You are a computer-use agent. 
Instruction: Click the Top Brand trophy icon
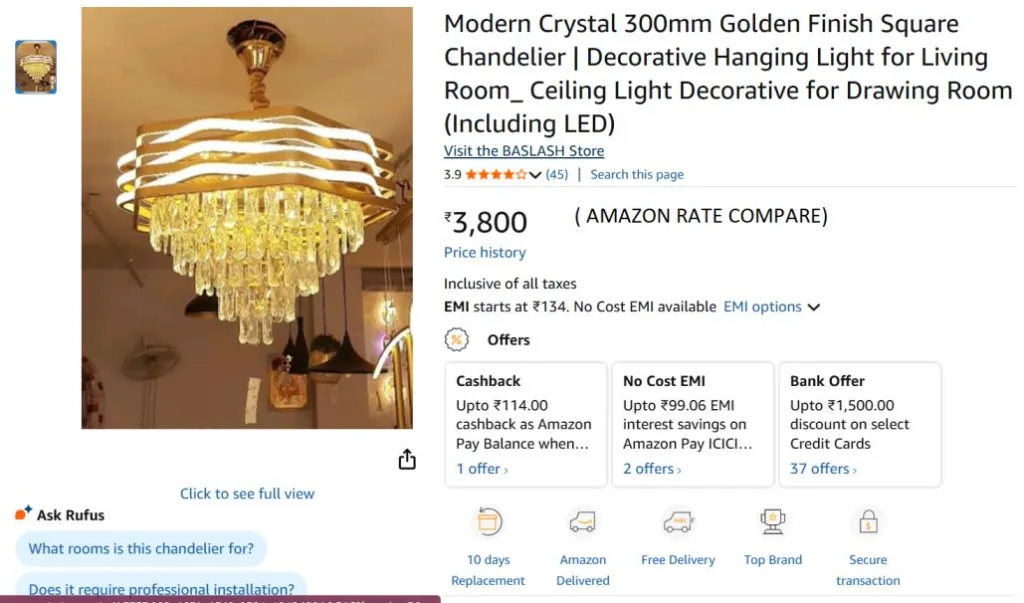pos(772,522)
